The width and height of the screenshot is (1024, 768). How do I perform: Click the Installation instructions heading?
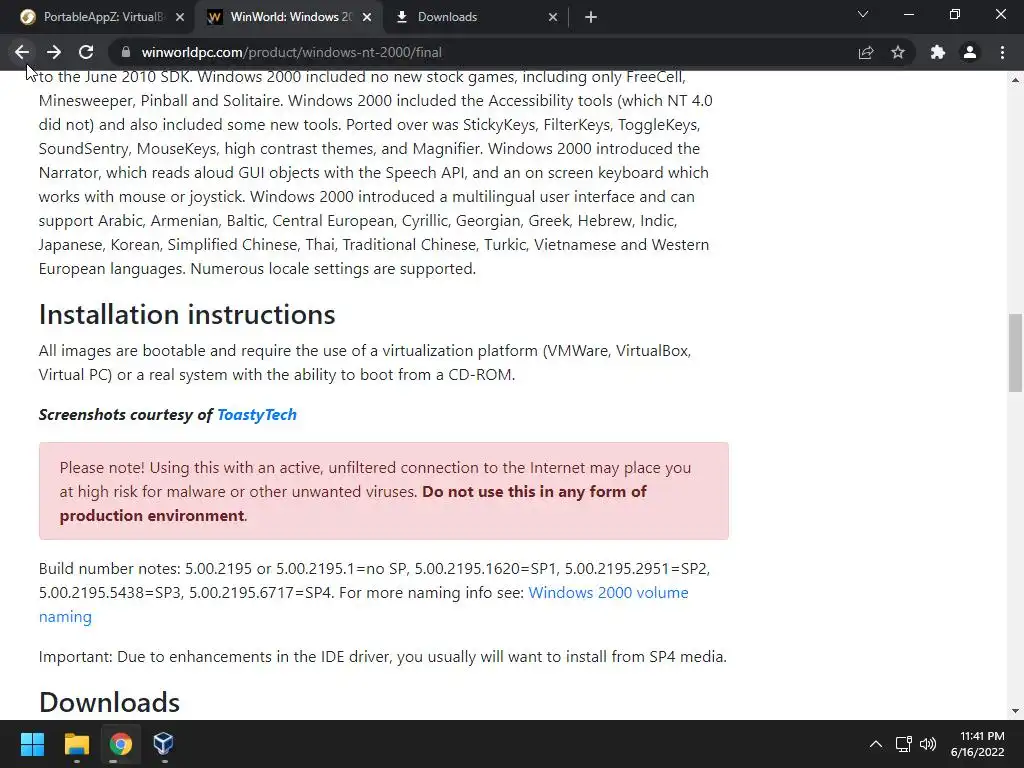pyautogui.click(x=187, y=314)
